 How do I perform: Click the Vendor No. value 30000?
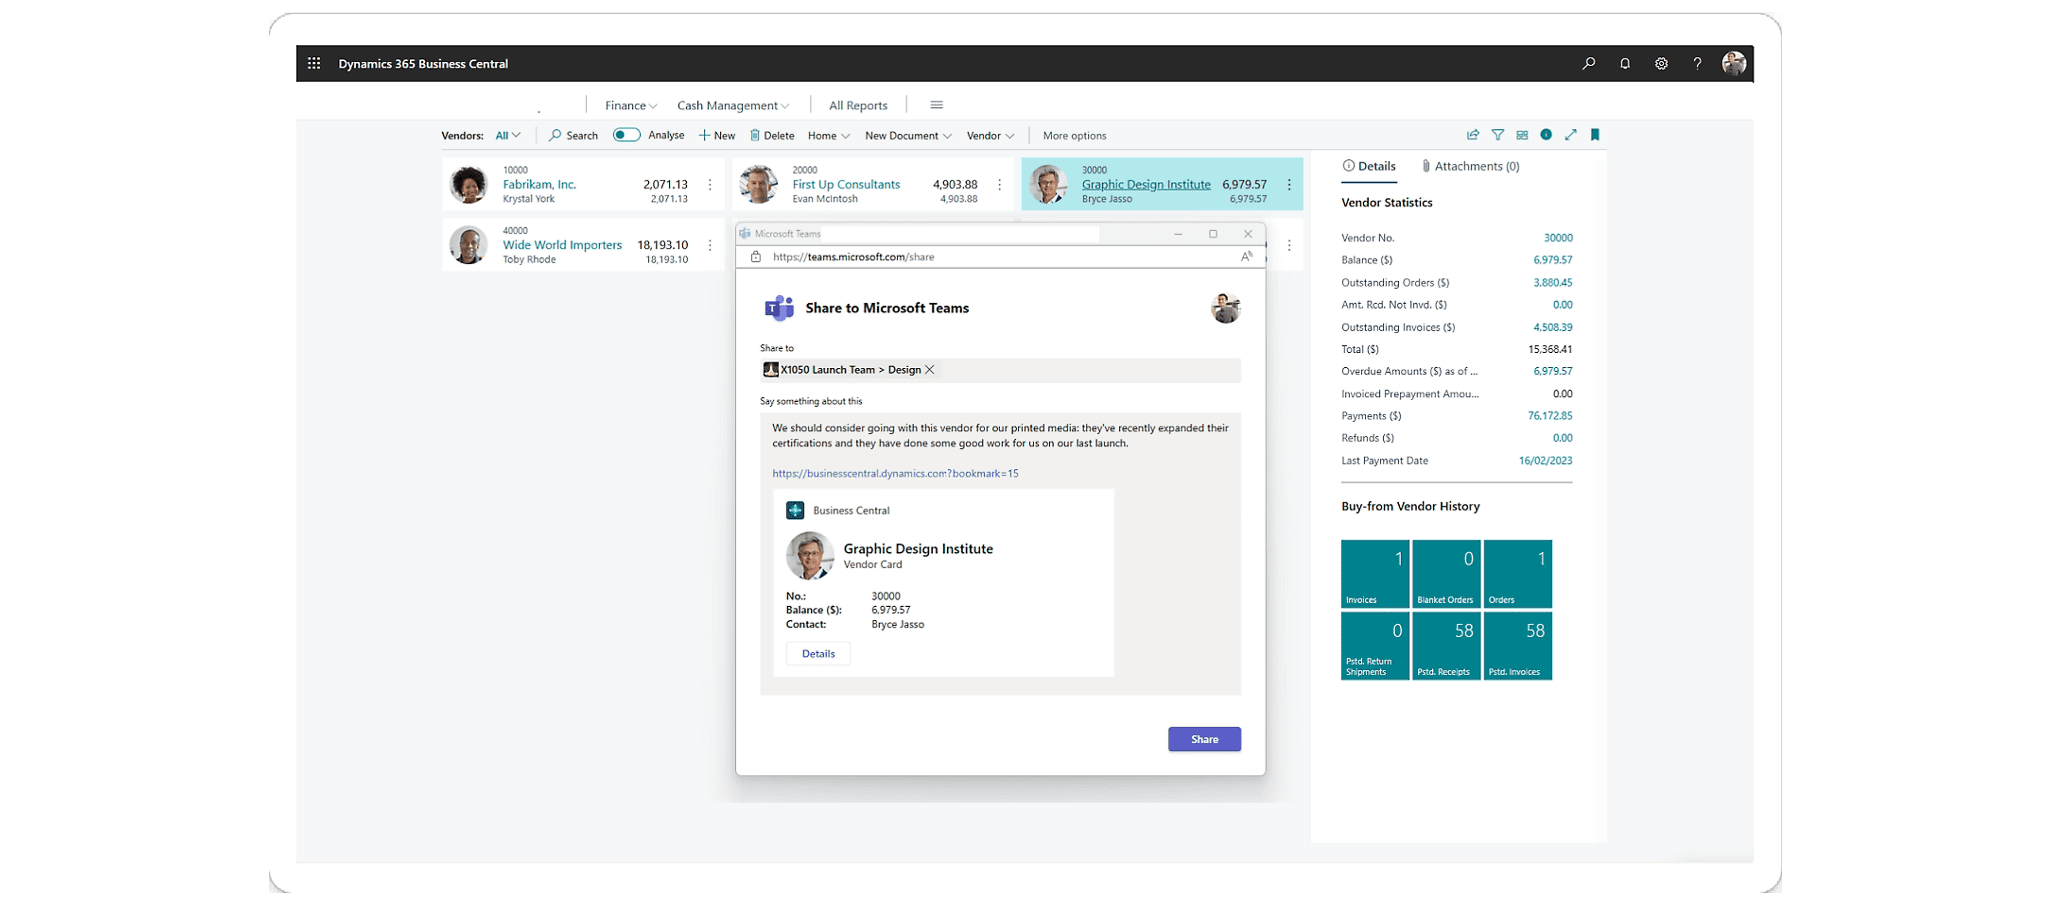pos(1558,238)
